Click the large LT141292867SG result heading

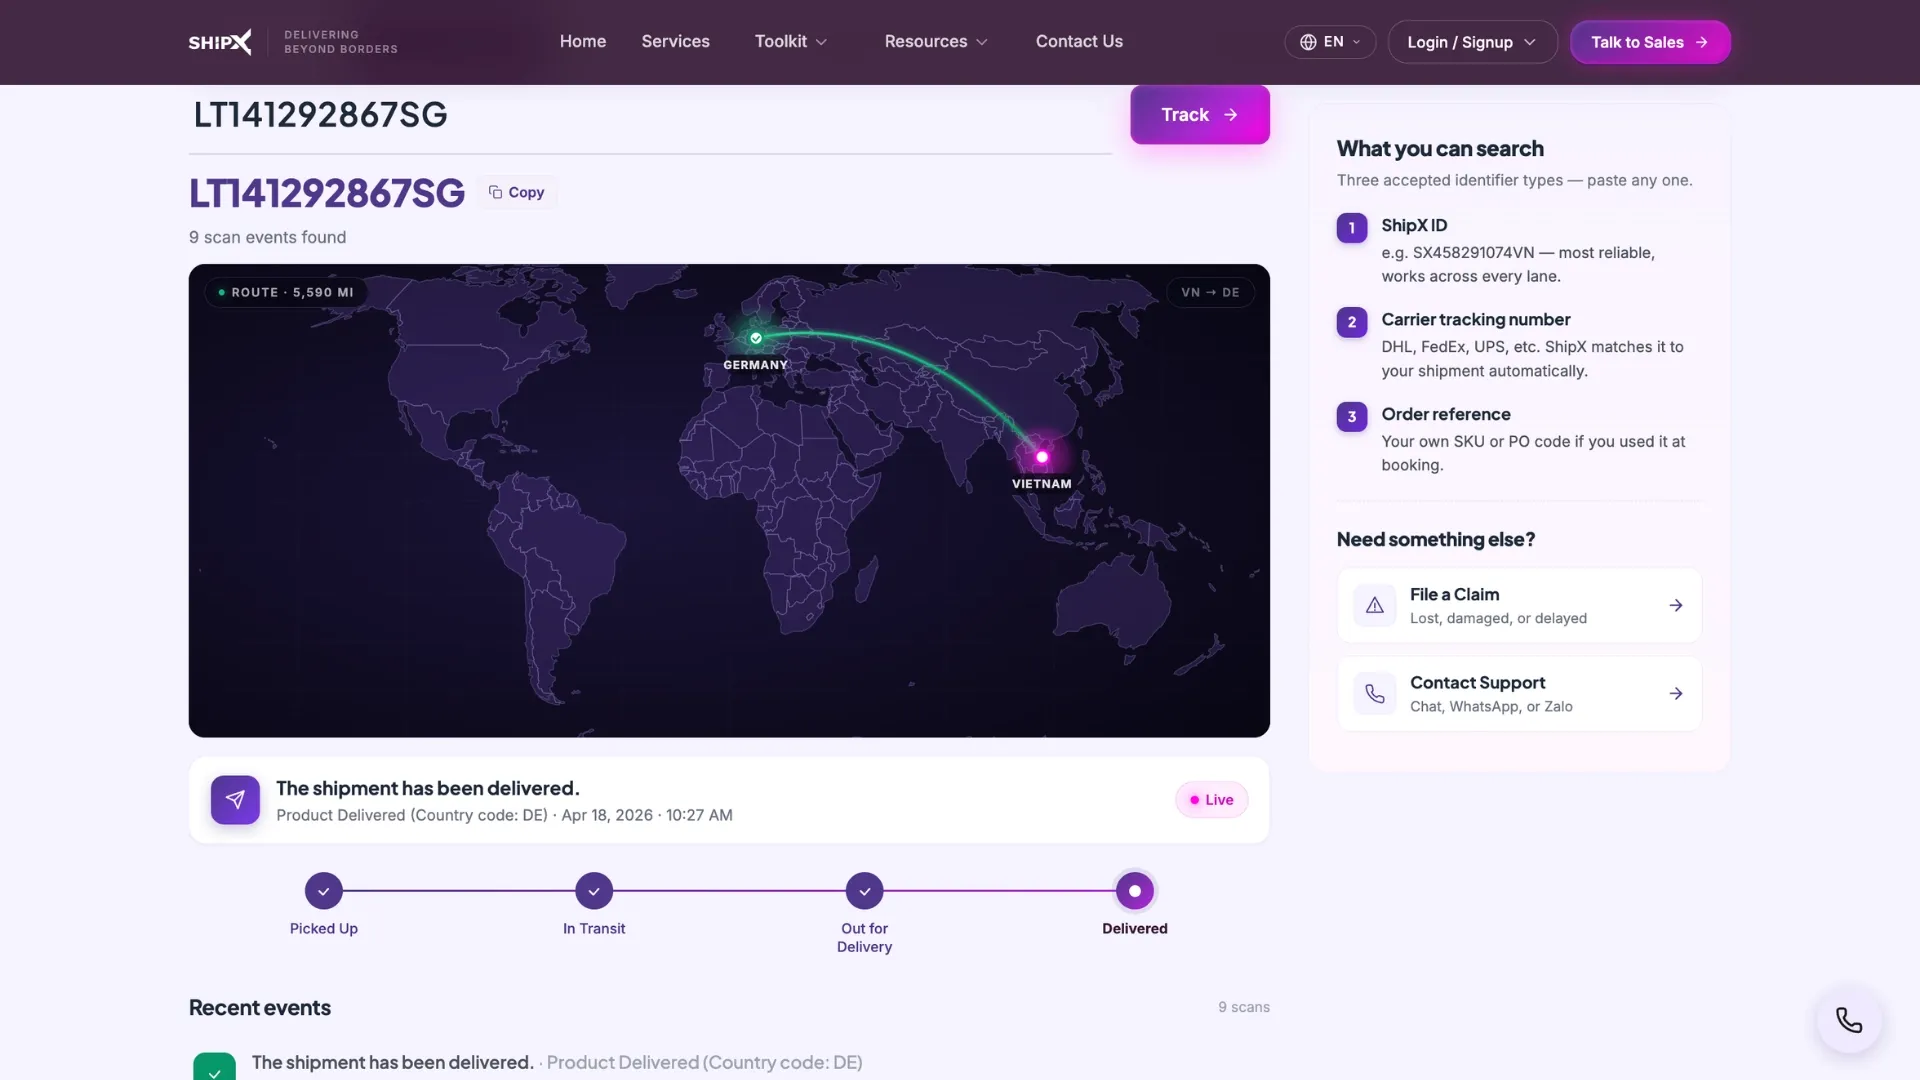pos(327,193)
